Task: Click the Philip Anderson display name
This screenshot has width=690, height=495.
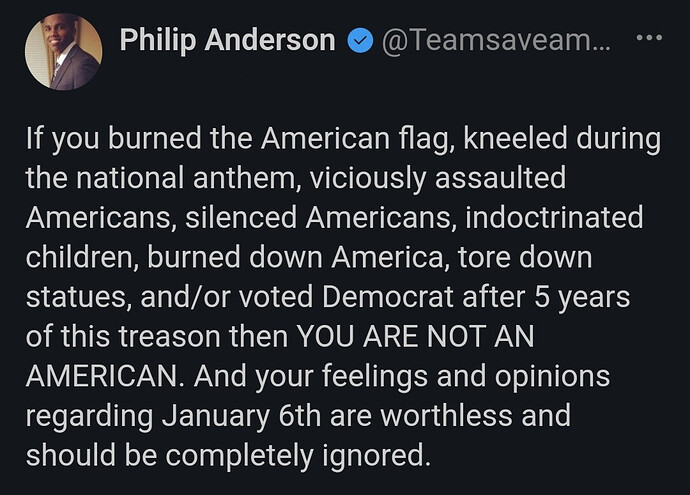Action: pyautogui.click(x=228, y=40)
